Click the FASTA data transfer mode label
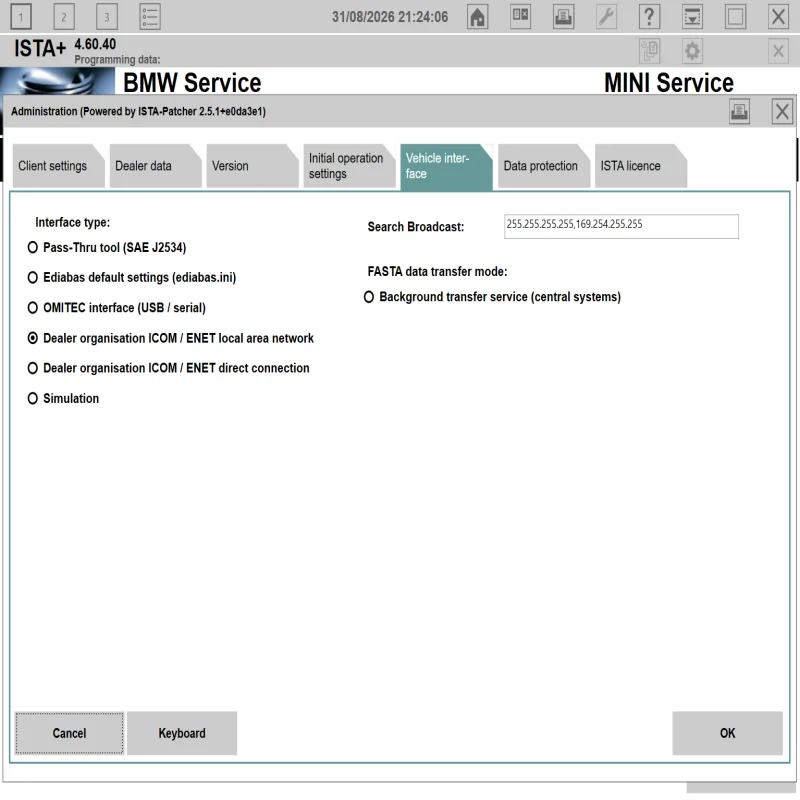The width and height of the screenshot is (800, 800). pos(437,271)
